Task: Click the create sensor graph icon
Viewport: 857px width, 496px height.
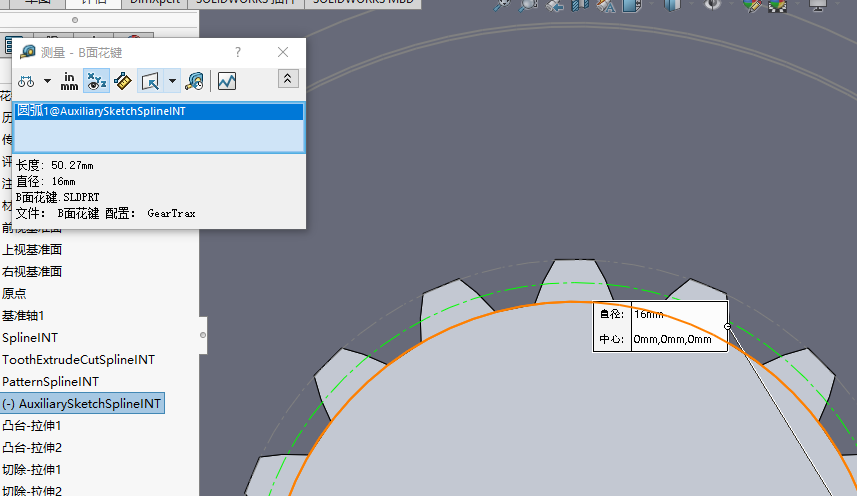Action: tap(227, 81)
